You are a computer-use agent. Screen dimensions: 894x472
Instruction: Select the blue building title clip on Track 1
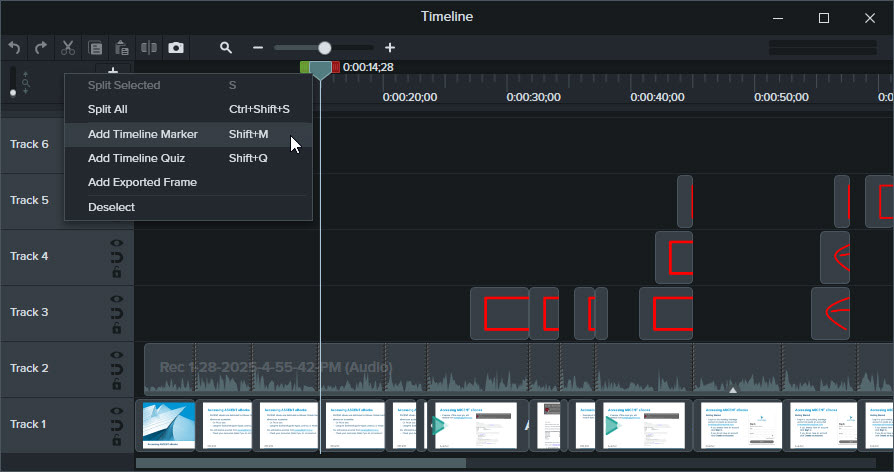[x=168, y=425]
